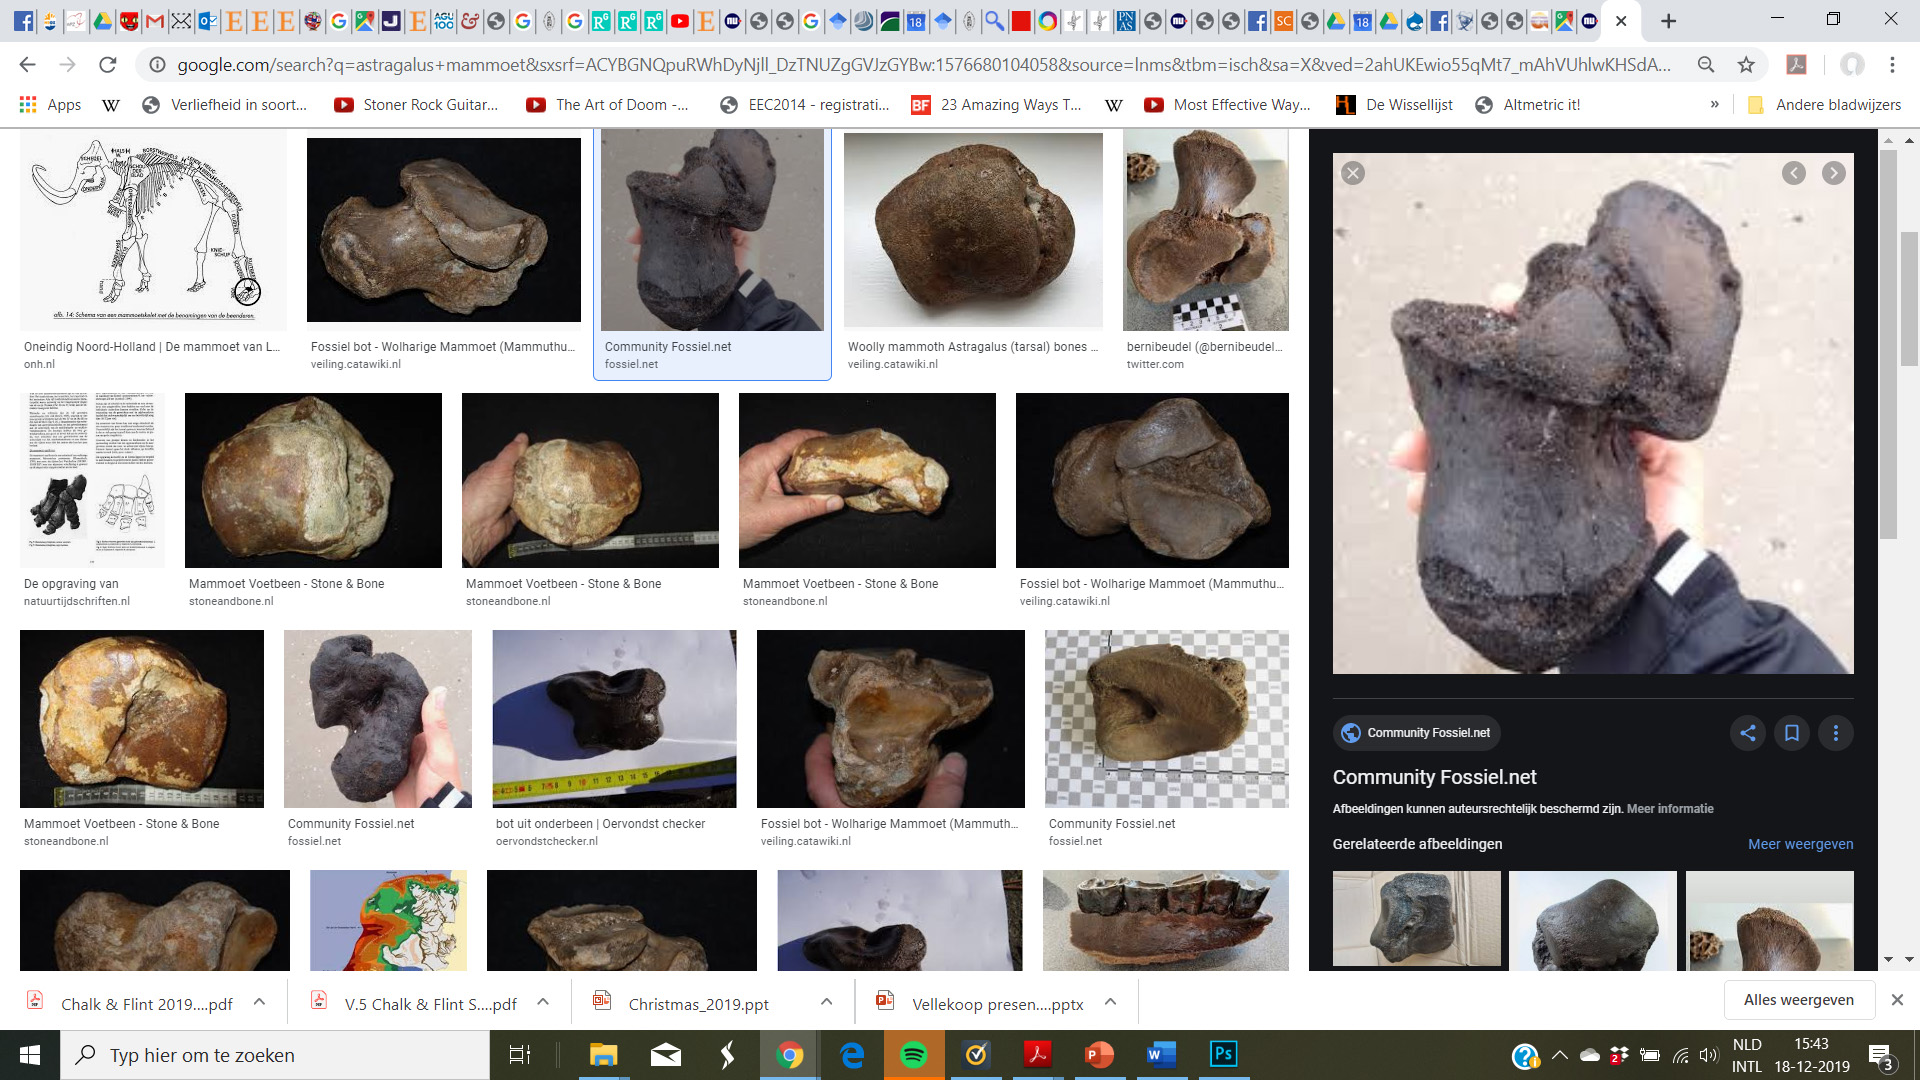Show previous image in preview panel
Screen dimensions: 1920x1080
point(1794,173)
